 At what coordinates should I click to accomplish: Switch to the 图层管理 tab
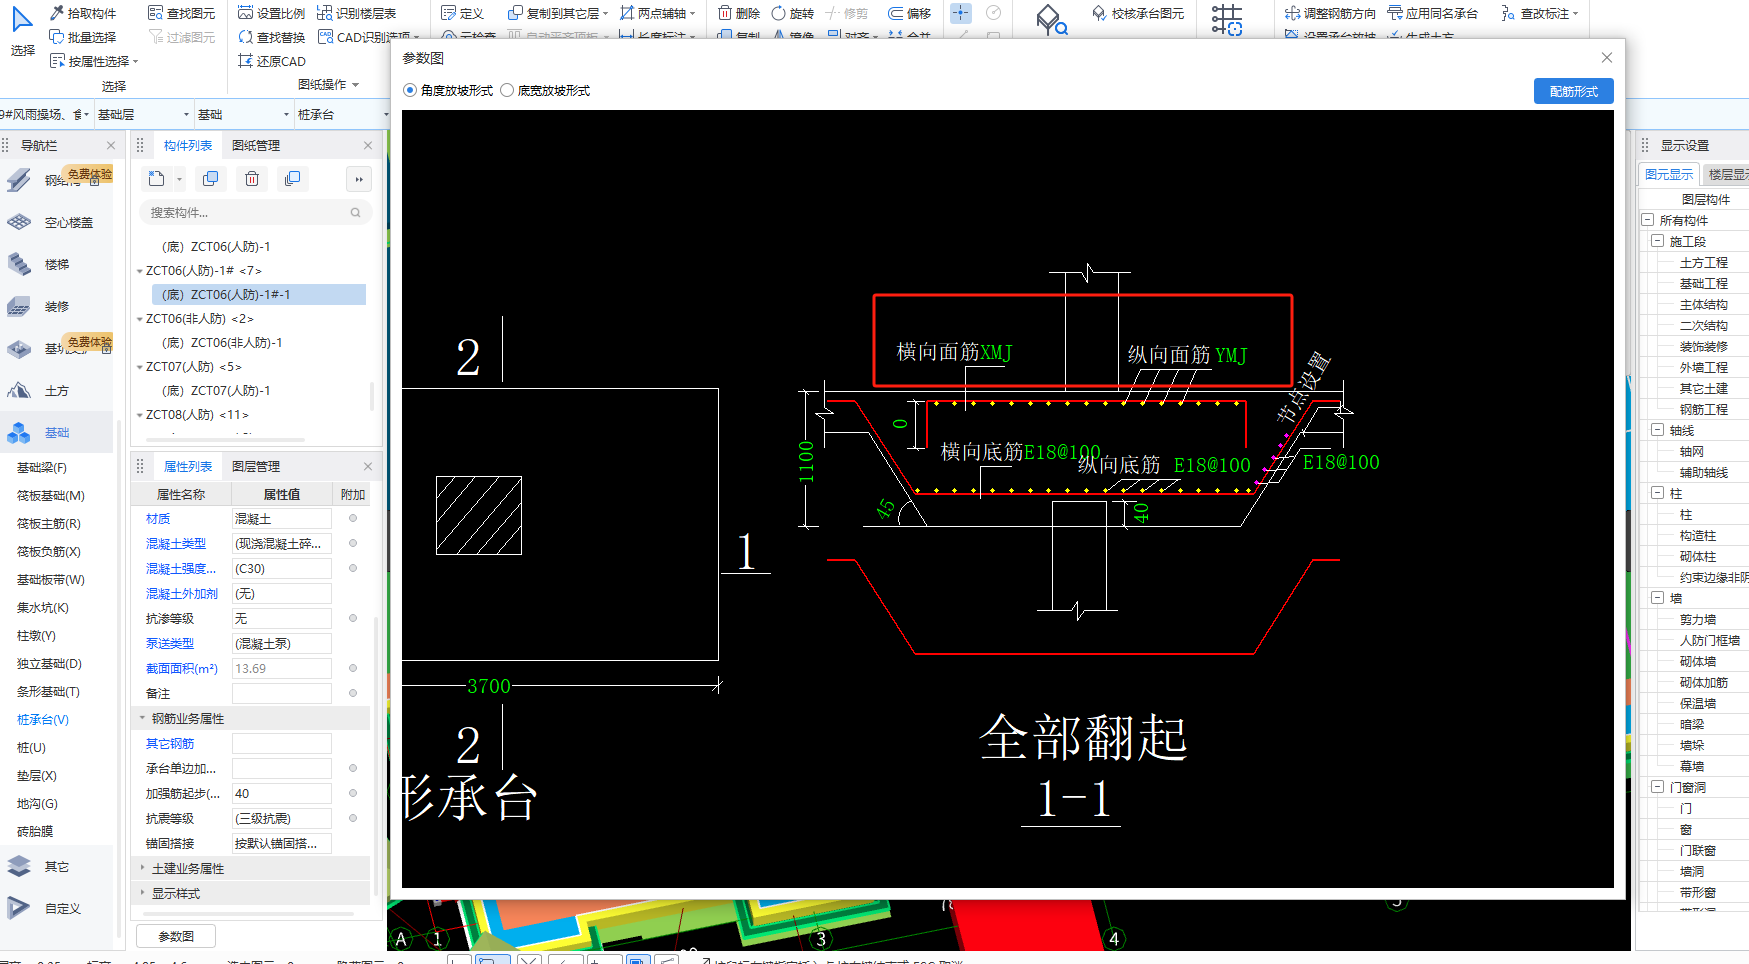pyautogui.click(x=256, y=466)
